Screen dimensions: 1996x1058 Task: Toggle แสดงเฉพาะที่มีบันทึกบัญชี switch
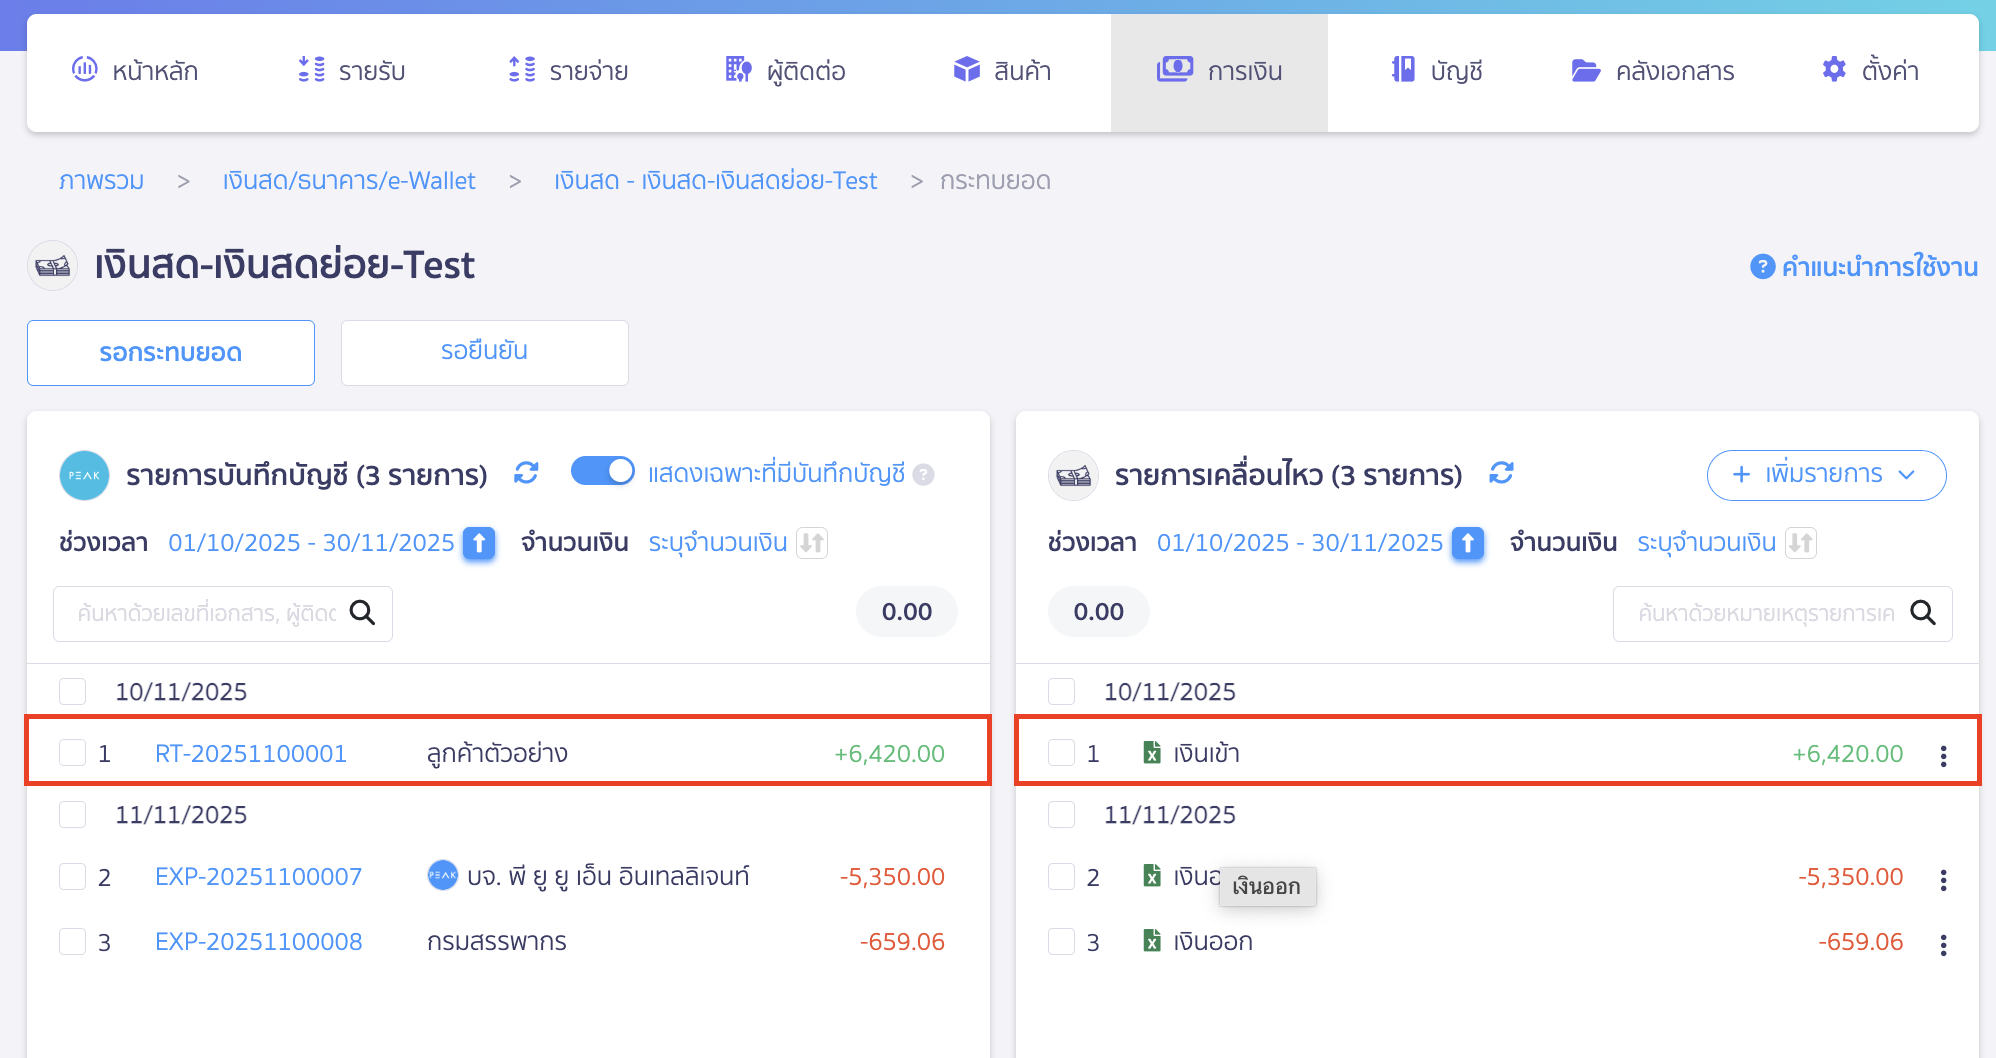pyautogui.click(x=602, y=470)
